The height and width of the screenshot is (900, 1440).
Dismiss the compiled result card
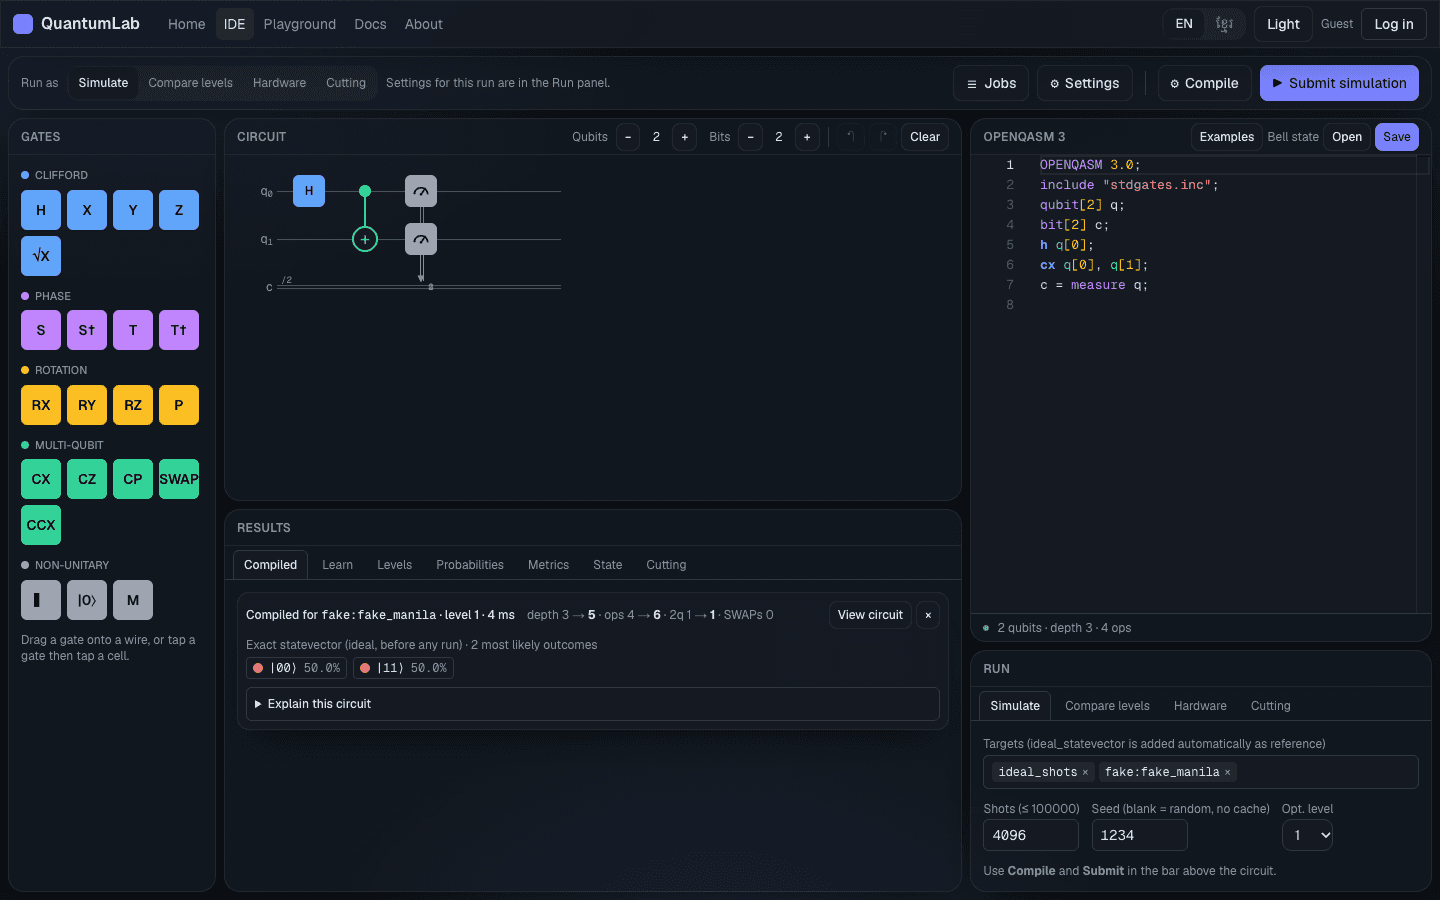tap(928, 615)
